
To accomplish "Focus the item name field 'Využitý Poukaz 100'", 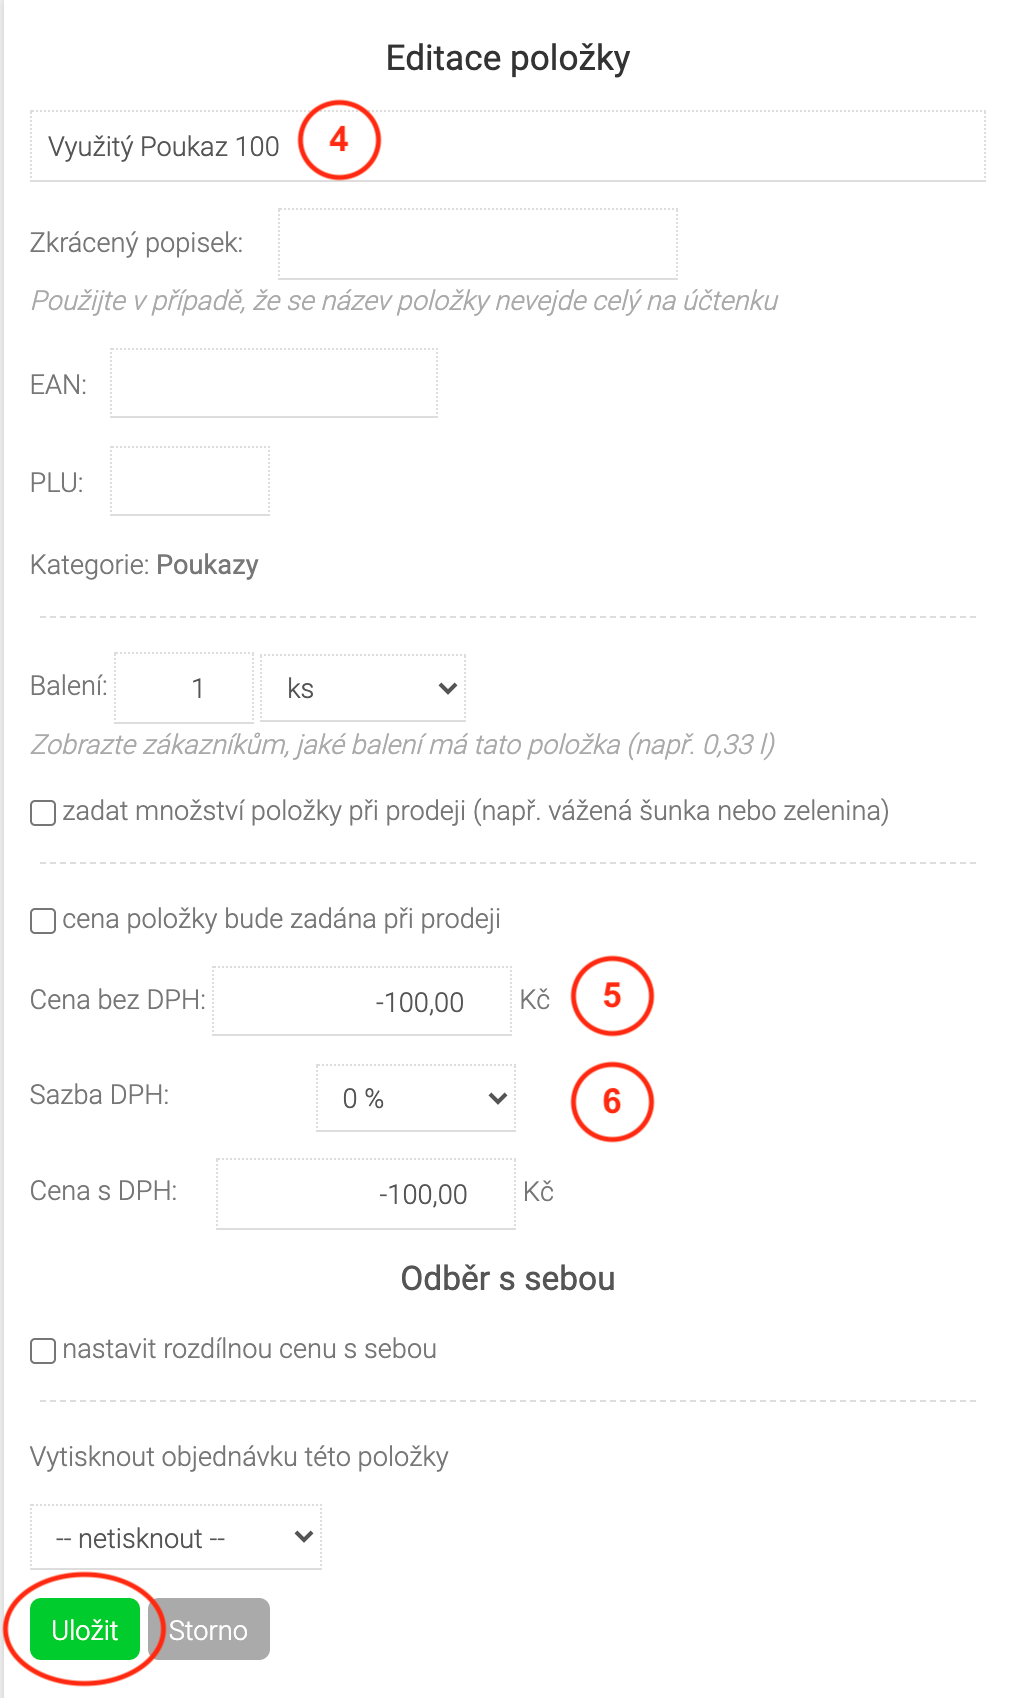I will [508, 146].
